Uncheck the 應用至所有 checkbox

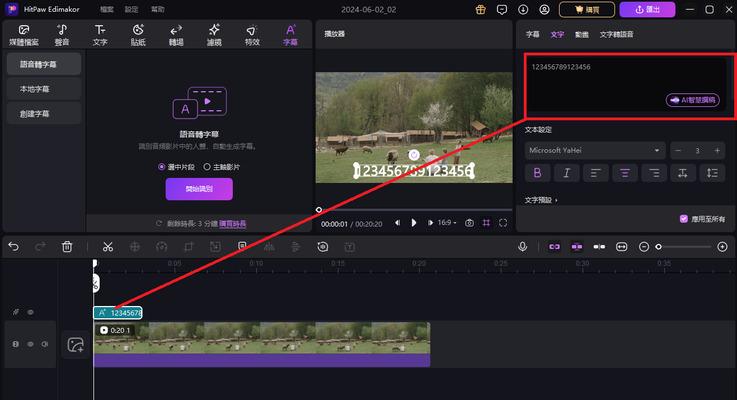[x=683, y=218]
